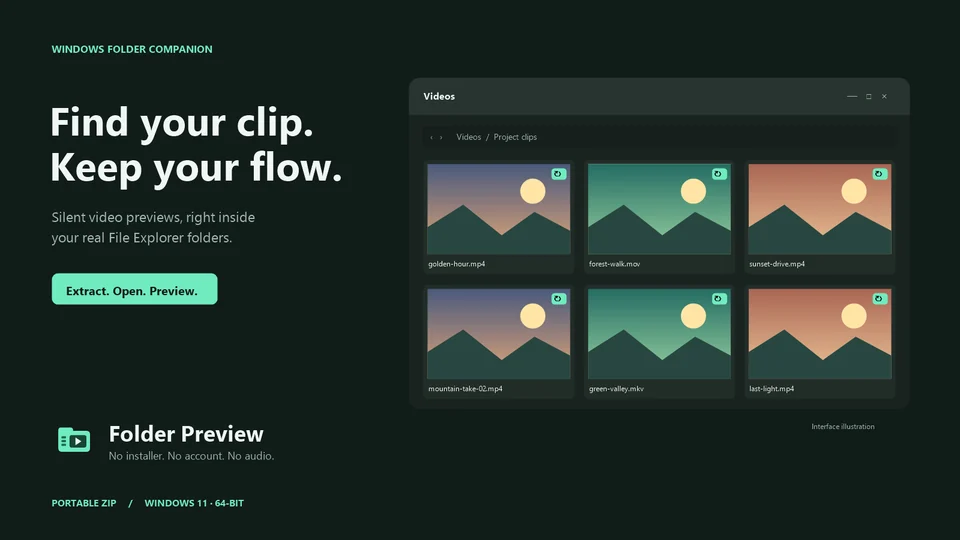Image resolution: width=960 pixels, height=540 pixels.
Task: Click the Videos window title text
Action: 439,96
